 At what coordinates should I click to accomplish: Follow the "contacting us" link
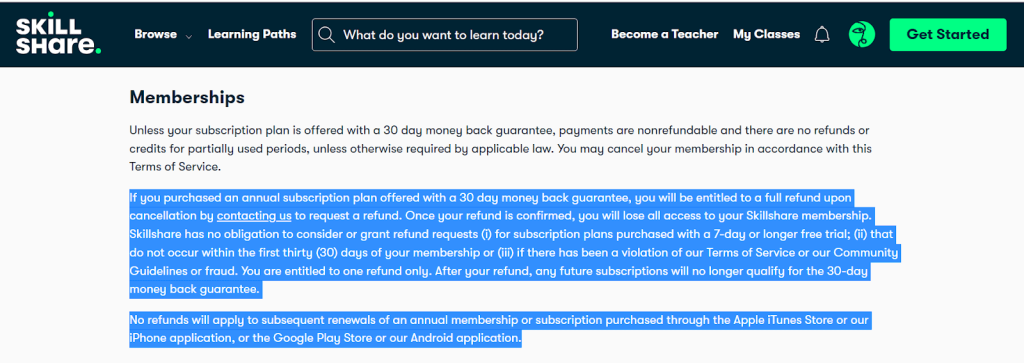(254, 215)
